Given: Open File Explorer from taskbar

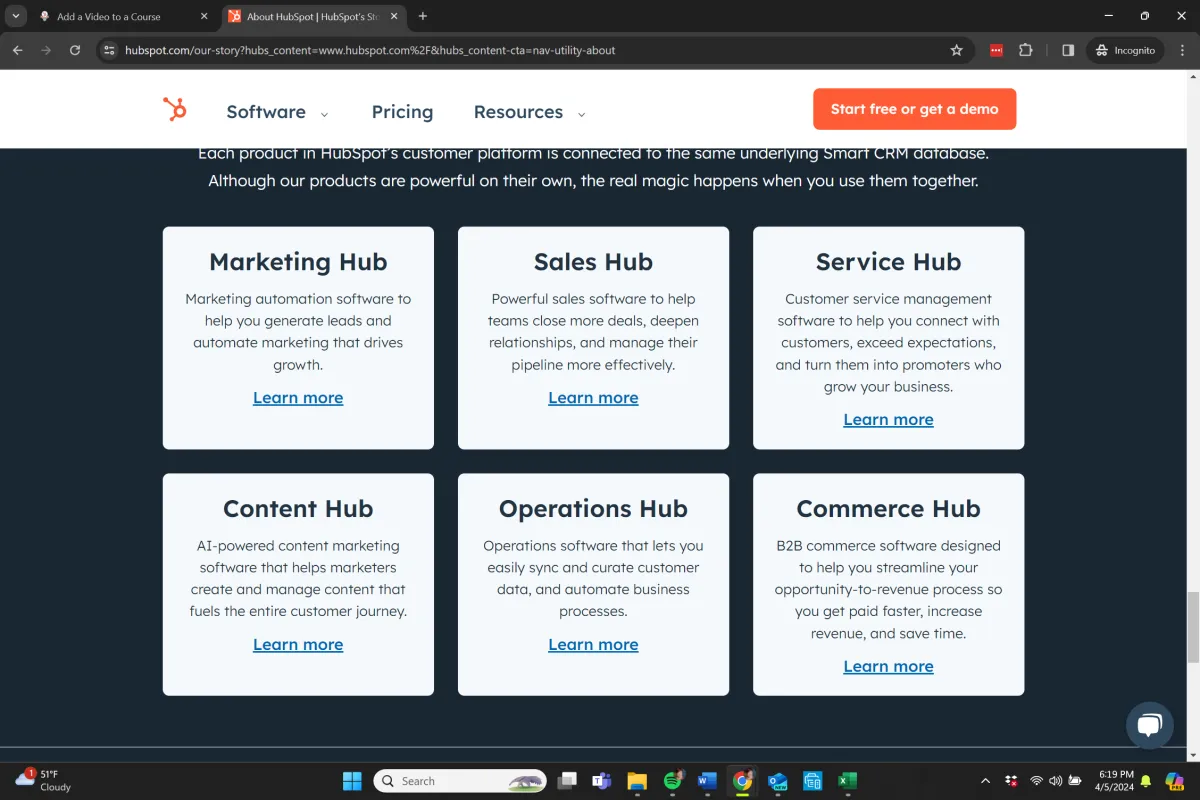Looking at the screenshot, I should 637,781.
